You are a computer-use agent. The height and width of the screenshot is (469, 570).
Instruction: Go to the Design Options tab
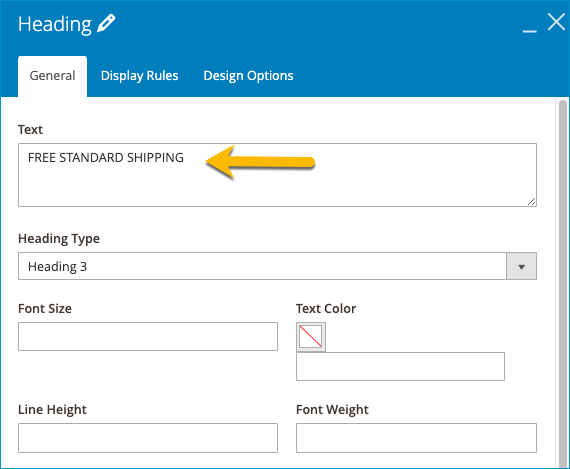(248, 76)
